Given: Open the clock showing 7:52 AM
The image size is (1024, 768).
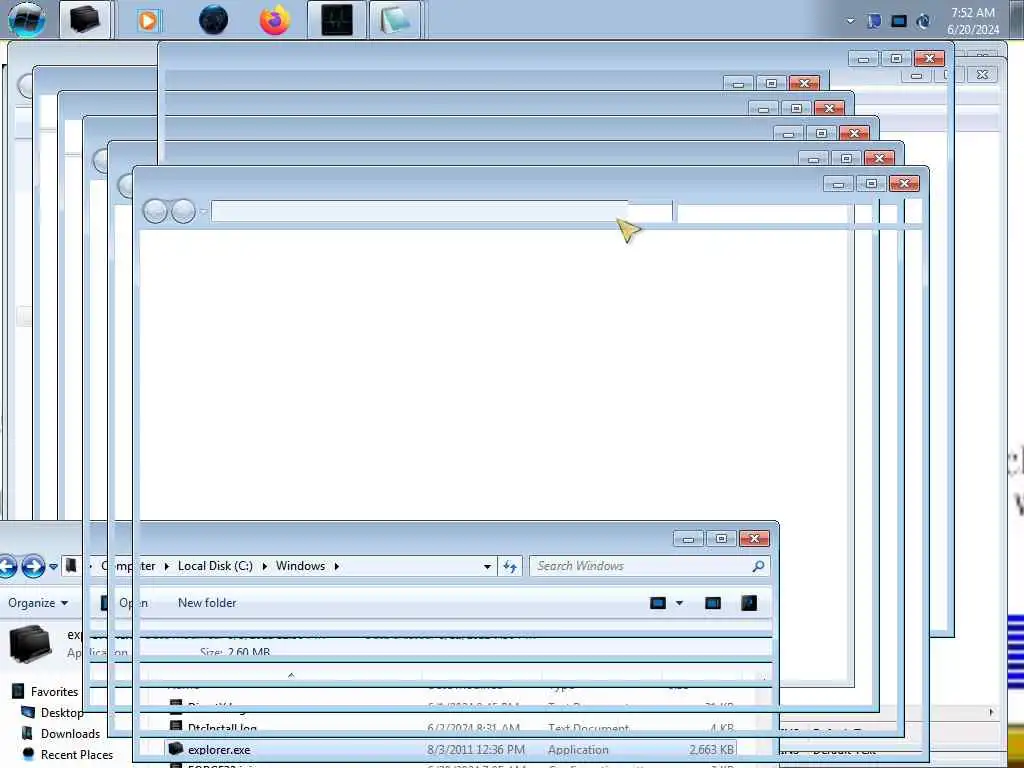Looking at the screenshot, I should pyautogui.click(x=973, y=21).
